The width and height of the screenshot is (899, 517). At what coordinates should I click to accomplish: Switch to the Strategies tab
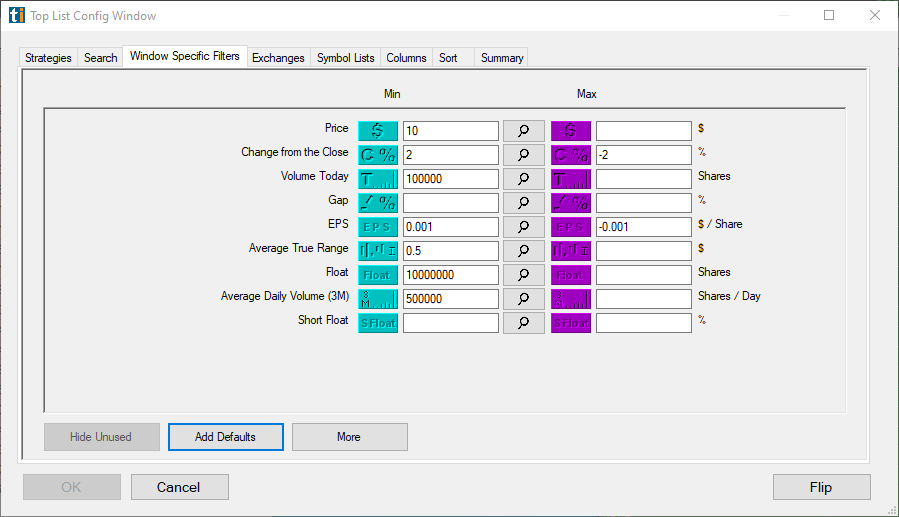[48, 58]
